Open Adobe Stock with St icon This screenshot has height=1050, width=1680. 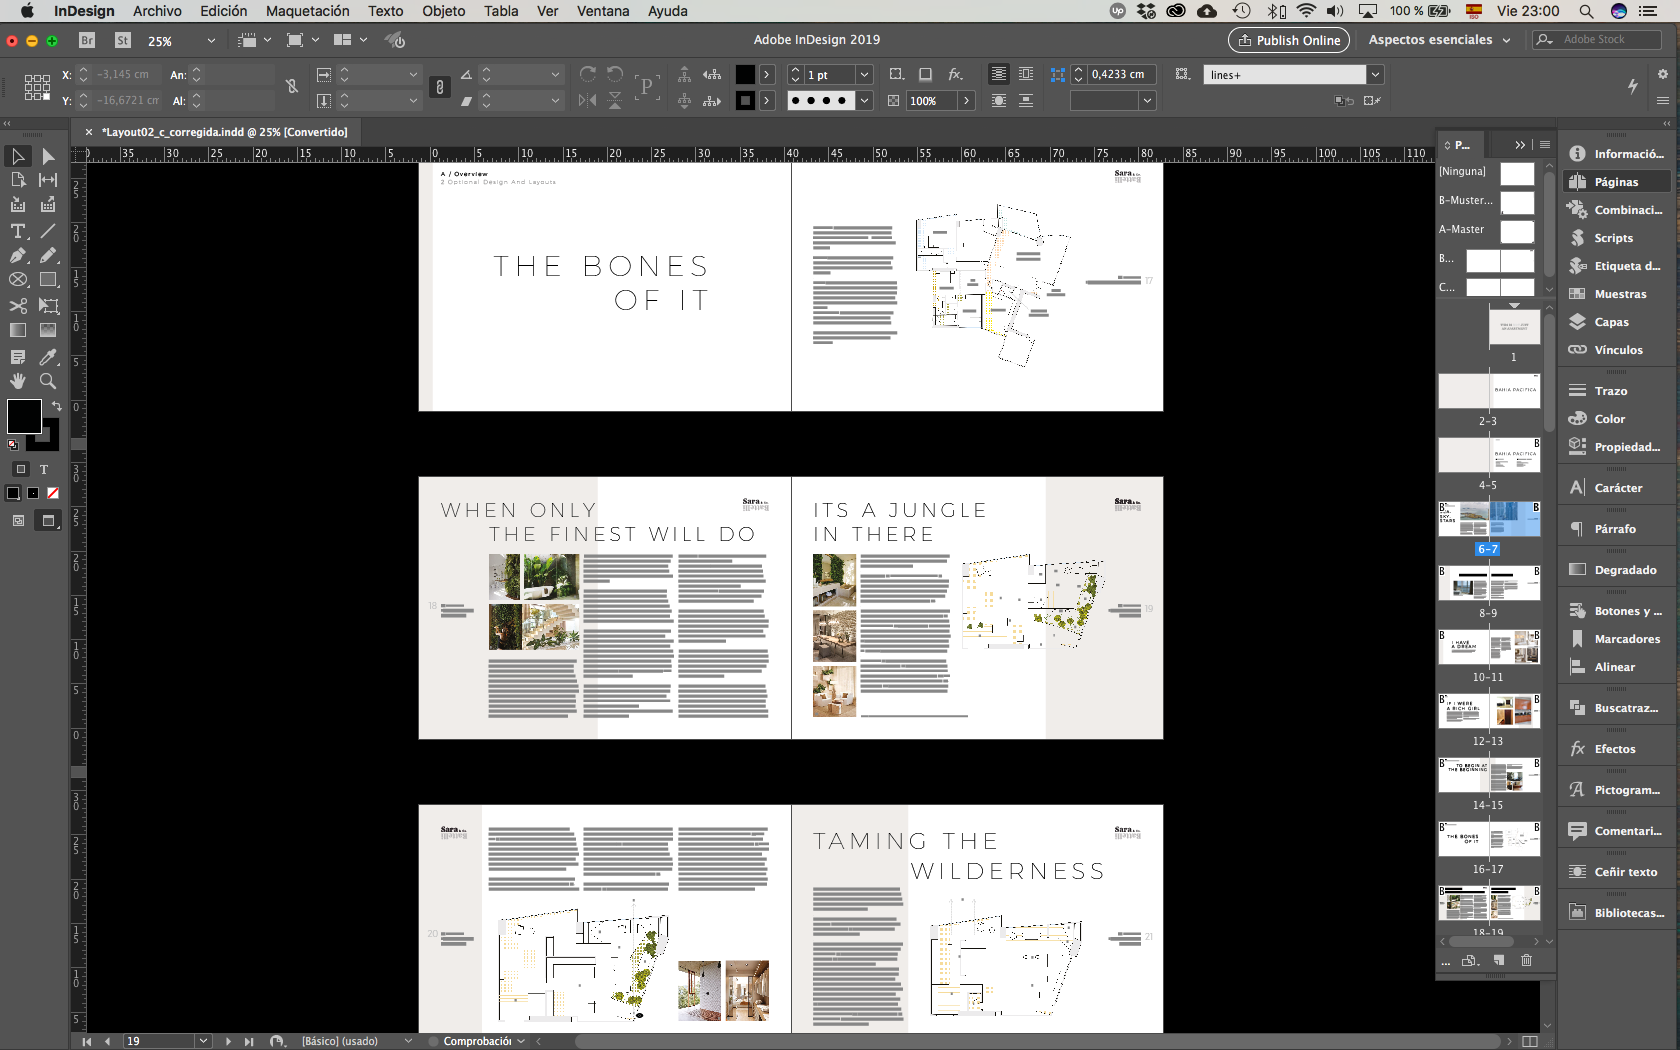[123, 40]
